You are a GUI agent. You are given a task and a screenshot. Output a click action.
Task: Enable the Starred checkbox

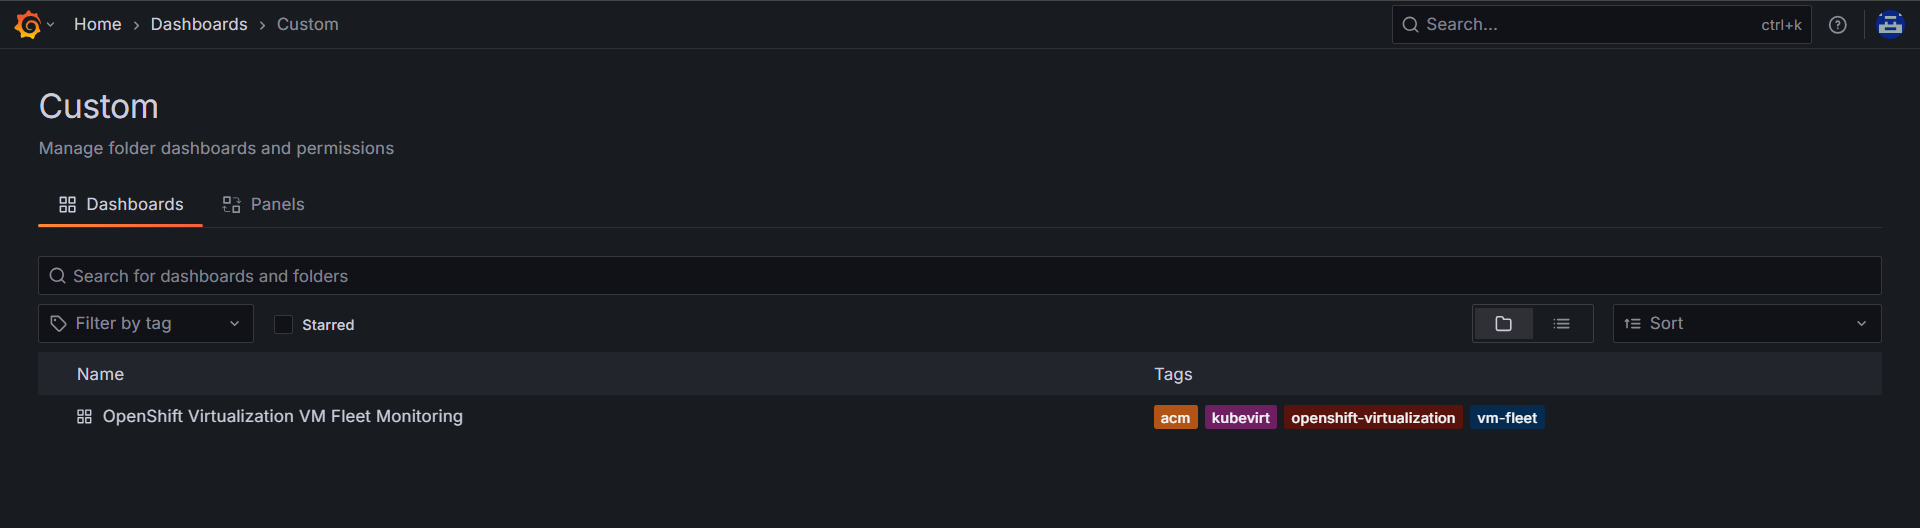pos(284,325)
